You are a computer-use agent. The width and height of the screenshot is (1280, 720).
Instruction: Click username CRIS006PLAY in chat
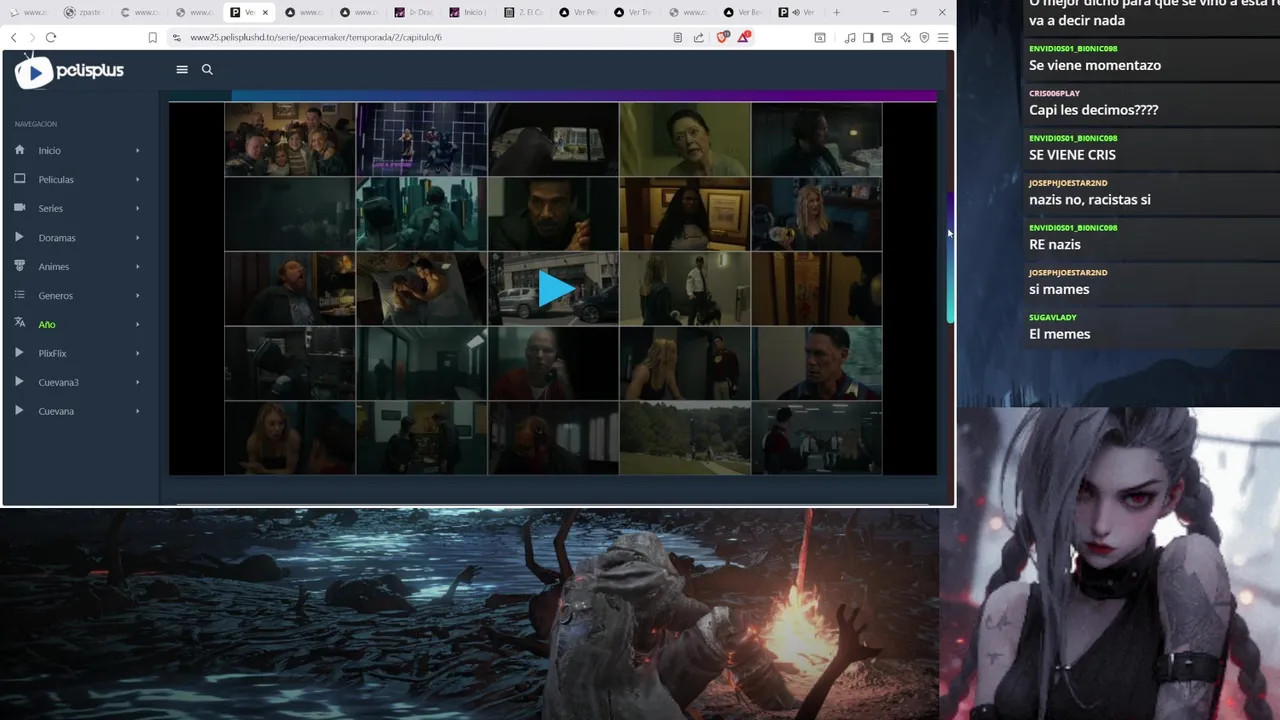coord(1054,93)
